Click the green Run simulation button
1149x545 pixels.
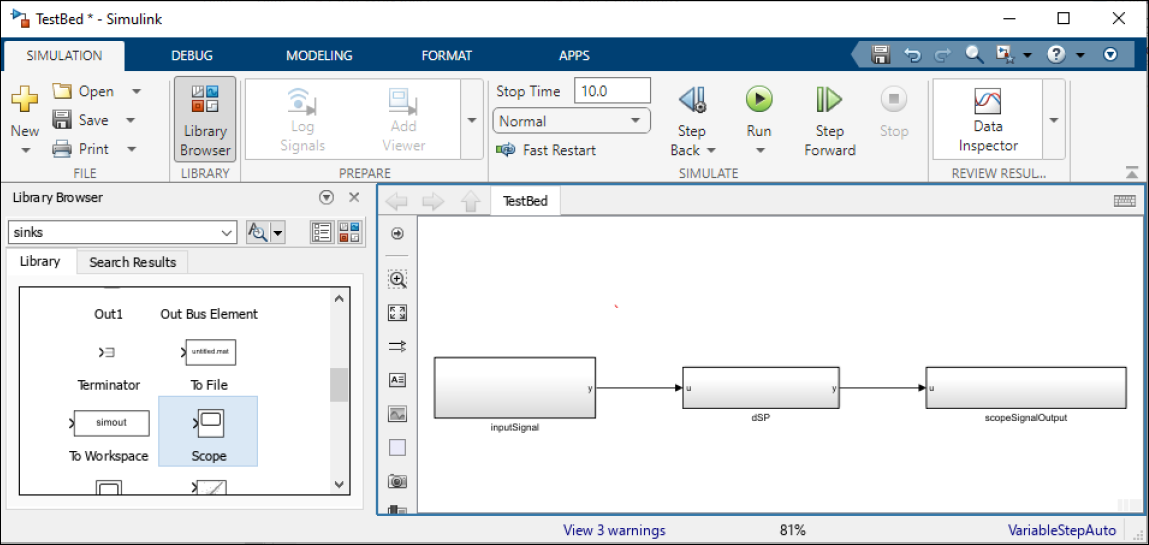[759, 100]
